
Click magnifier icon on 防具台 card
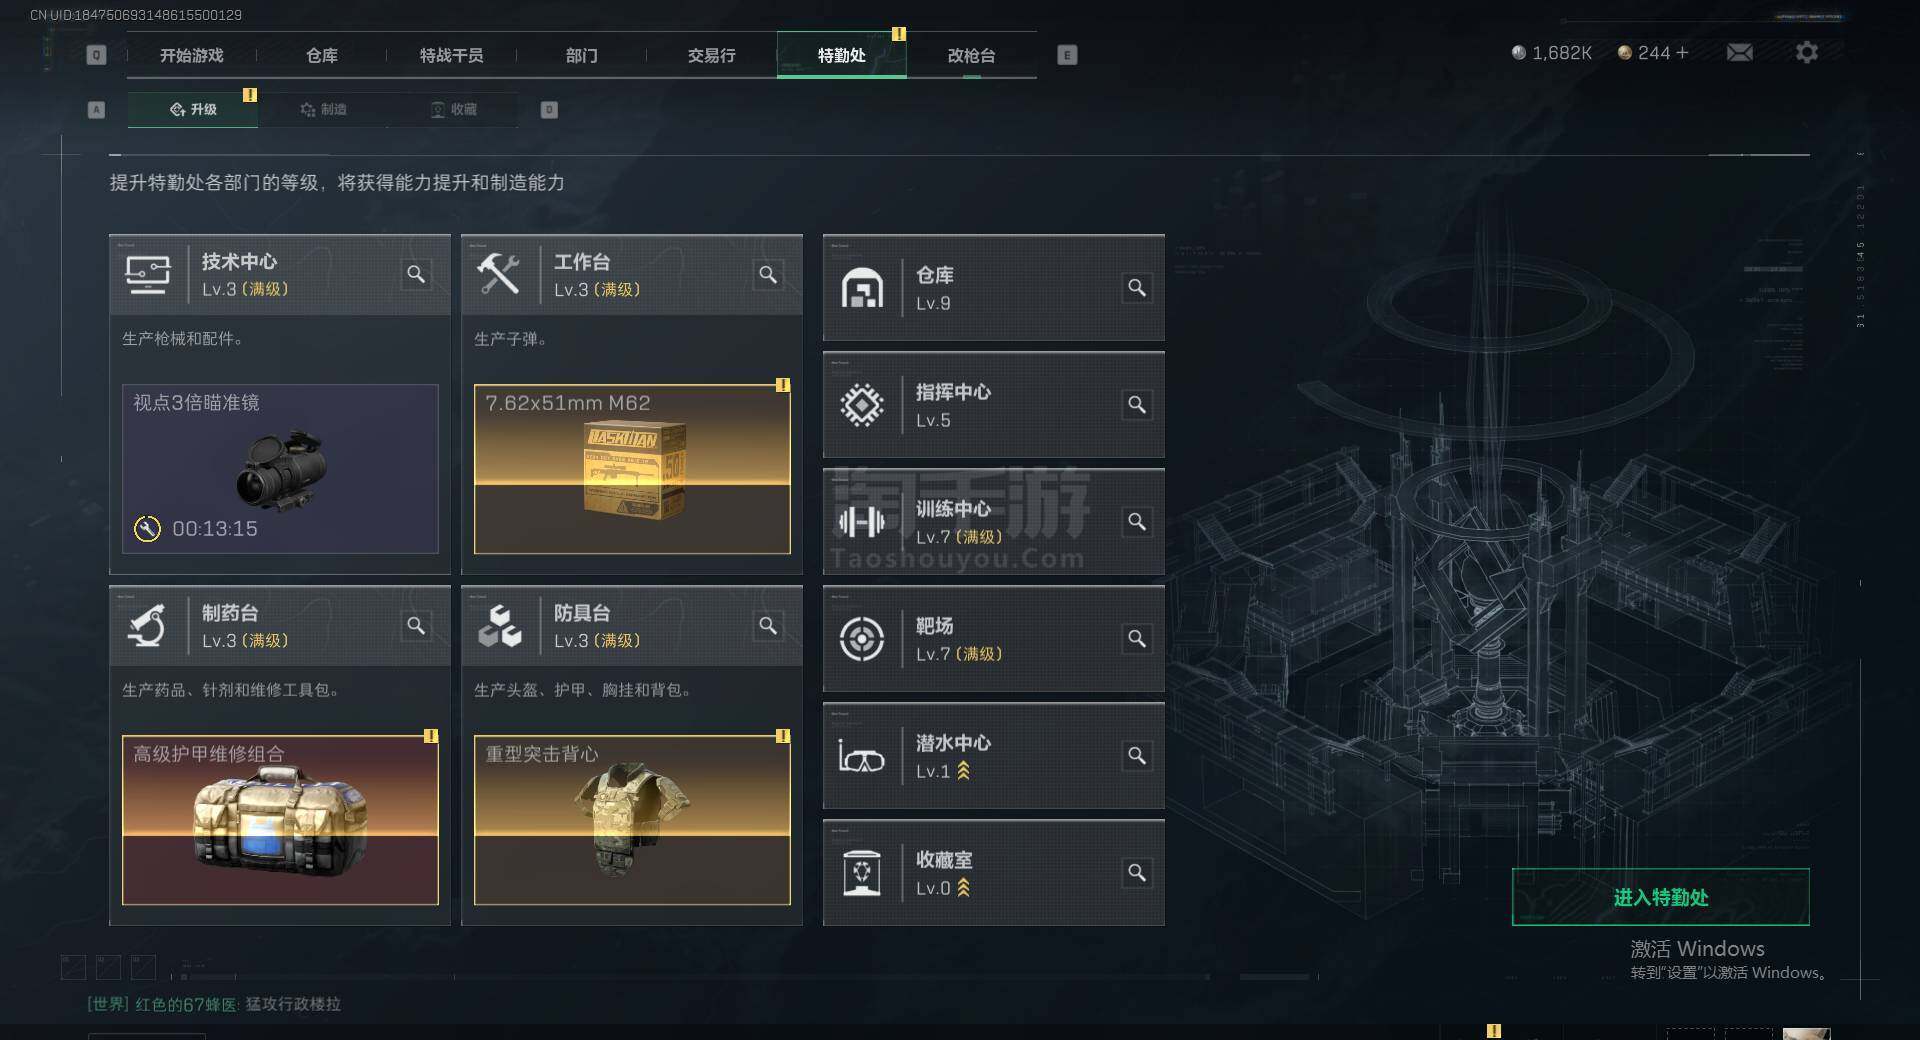tap(768, 625)
